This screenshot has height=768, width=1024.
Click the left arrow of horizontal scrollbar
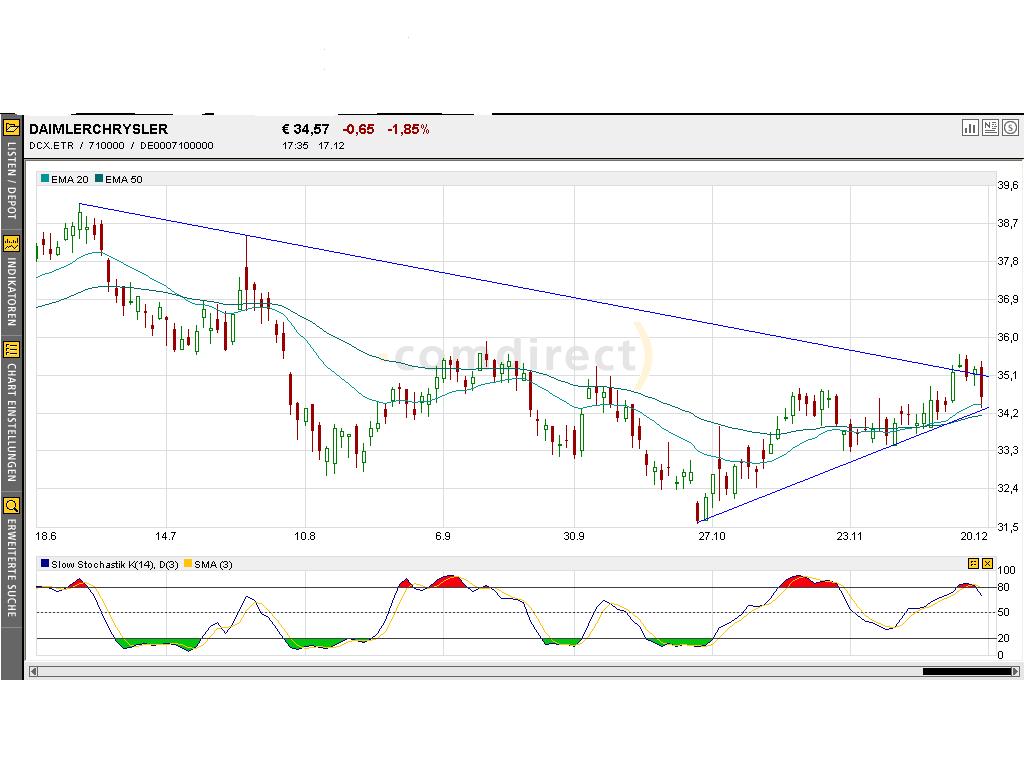33,671
